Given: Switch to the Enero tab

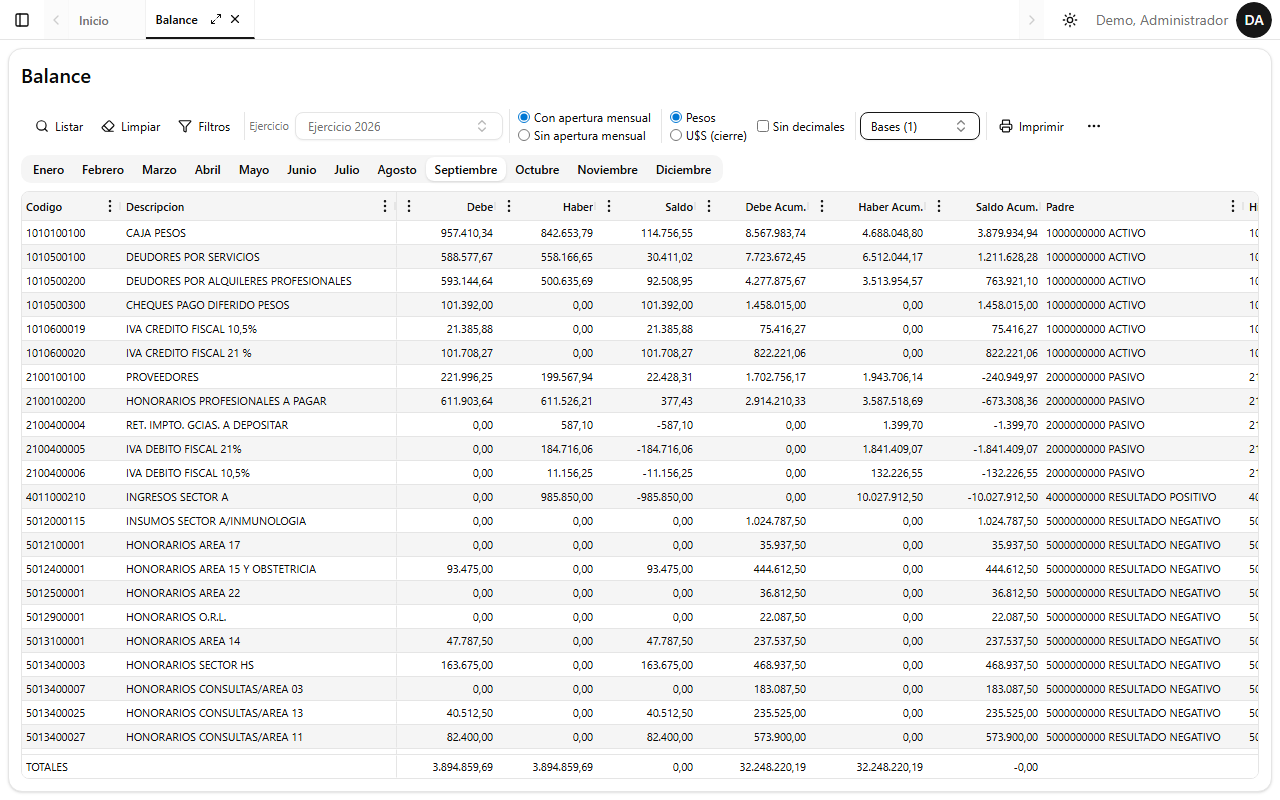Looking at the screenshot, I should coord(48,170).
